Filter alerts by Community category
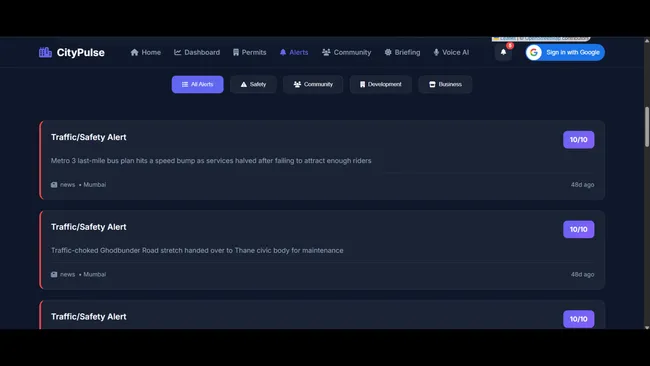The height and width of the screenshot is (366, 650). coord(313,84)
